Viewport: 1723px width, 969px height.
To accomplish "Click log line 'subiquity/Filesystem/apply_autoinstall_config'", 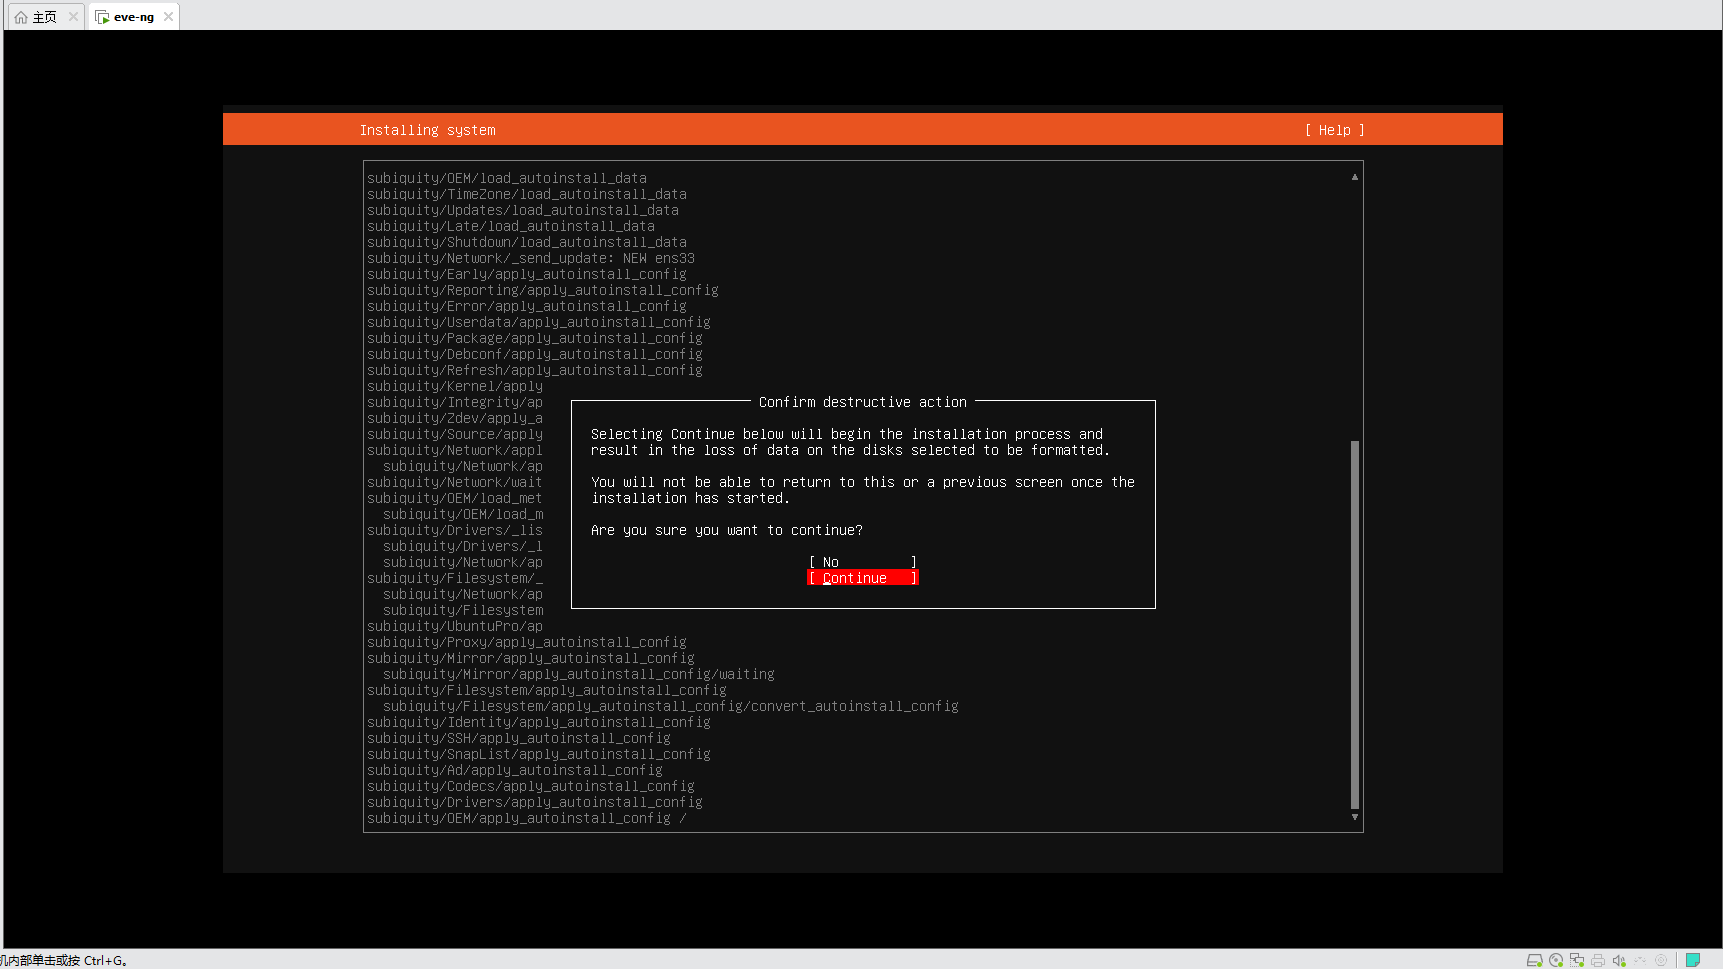I will click(547, 690).
